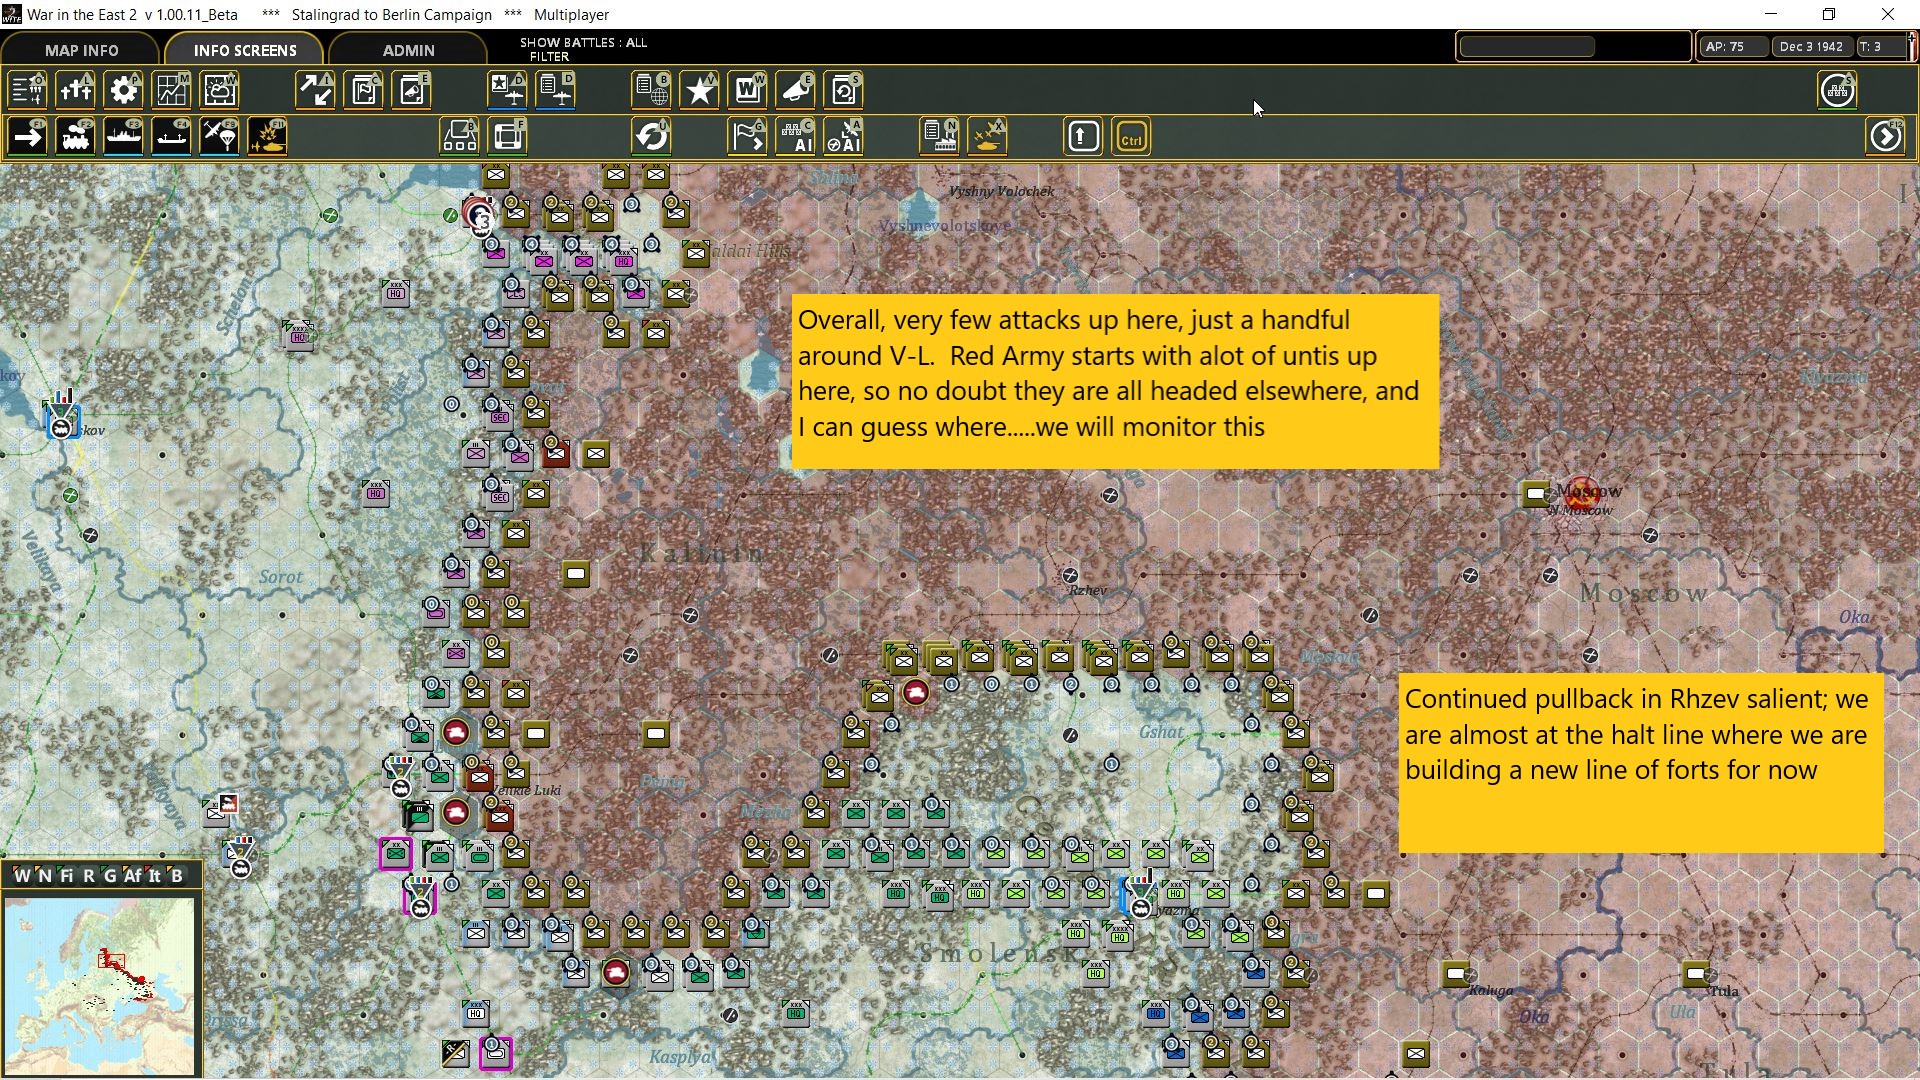Open the losses screen with crosses icon
The height and width of the screenshot is (1080, 1920).
pyautogui.click(x=76, y=91)
